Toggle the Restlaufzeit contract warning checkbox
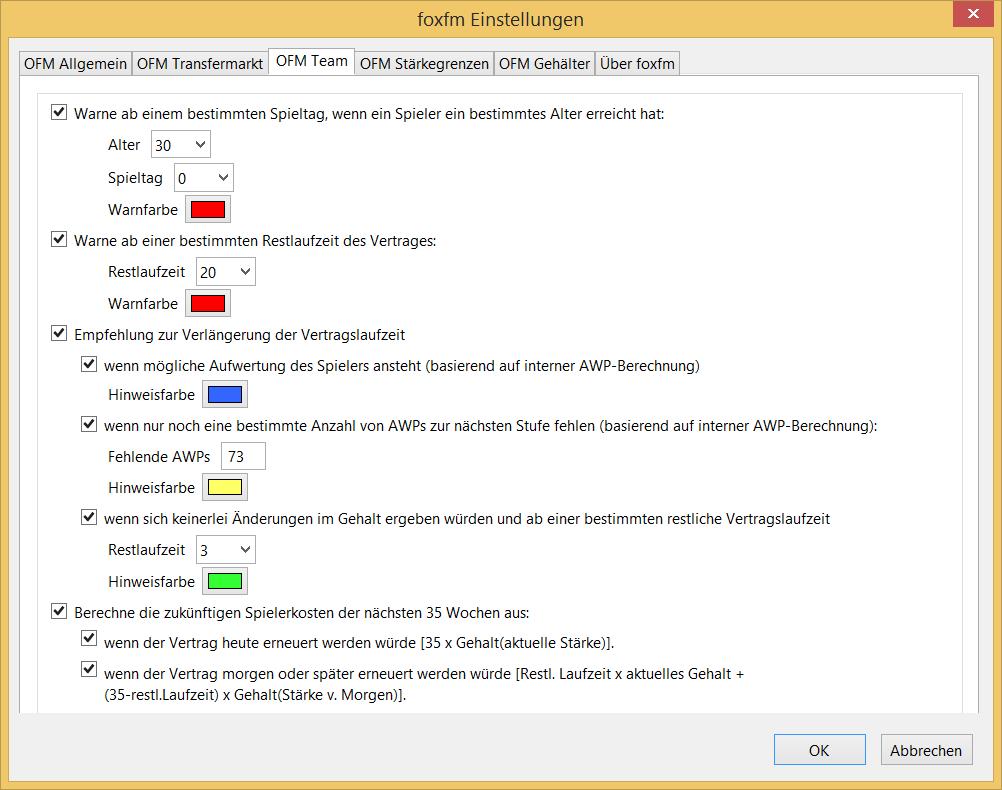 pyautogui.click(x=59, y=240)
